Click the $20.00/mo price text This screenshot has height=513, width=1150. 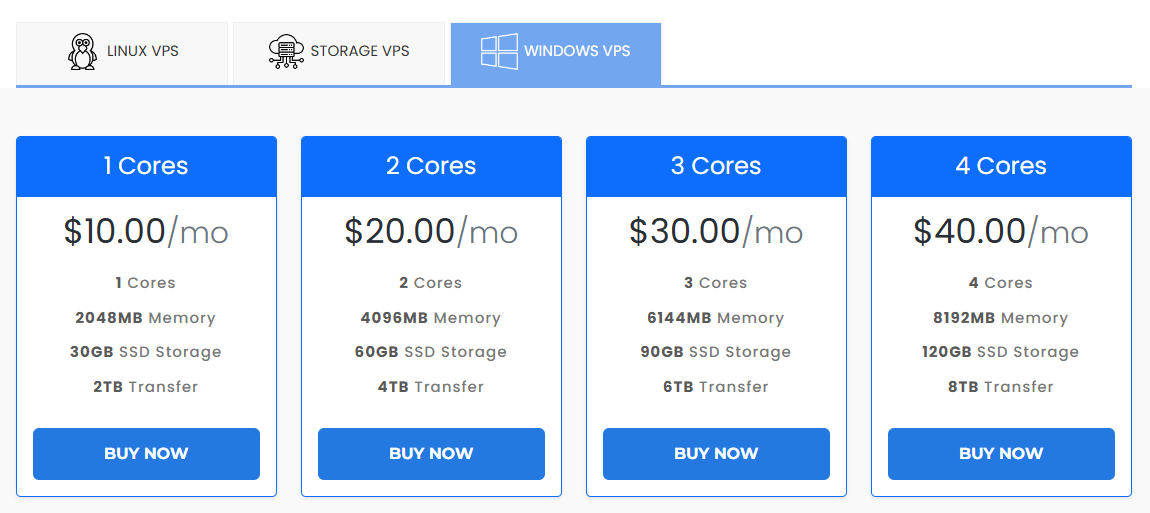[431, 232]
